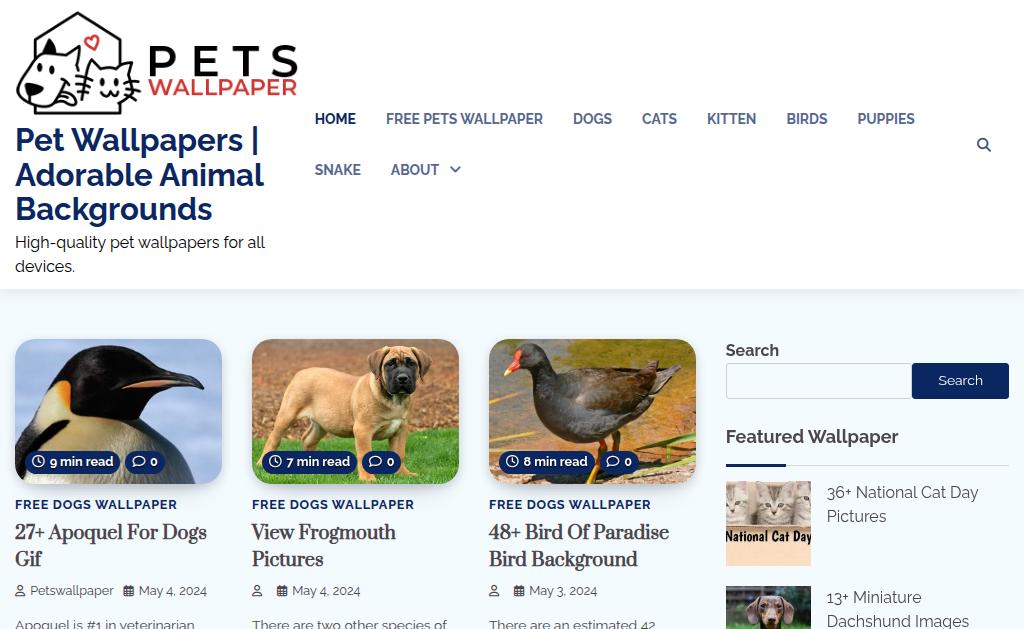Open the Snake navigation item
The image size is (1024, 629).
tap(338, 170)
